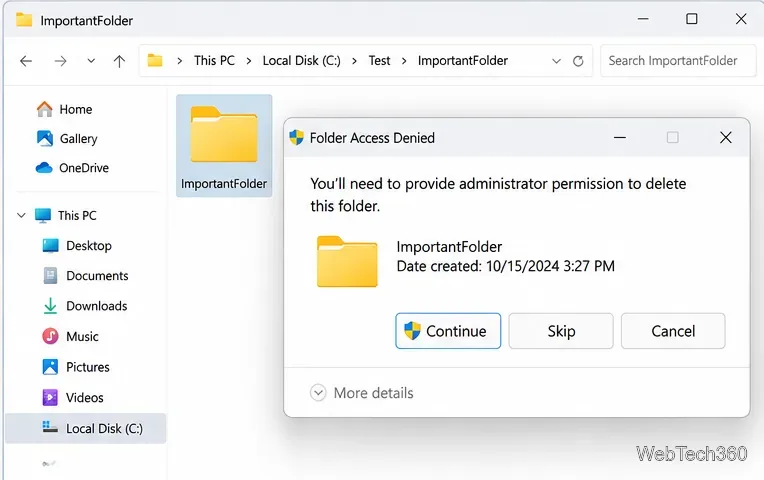Click the folder icon in address bar
This screenshot has height=480, width=764.
click(155, 60)
